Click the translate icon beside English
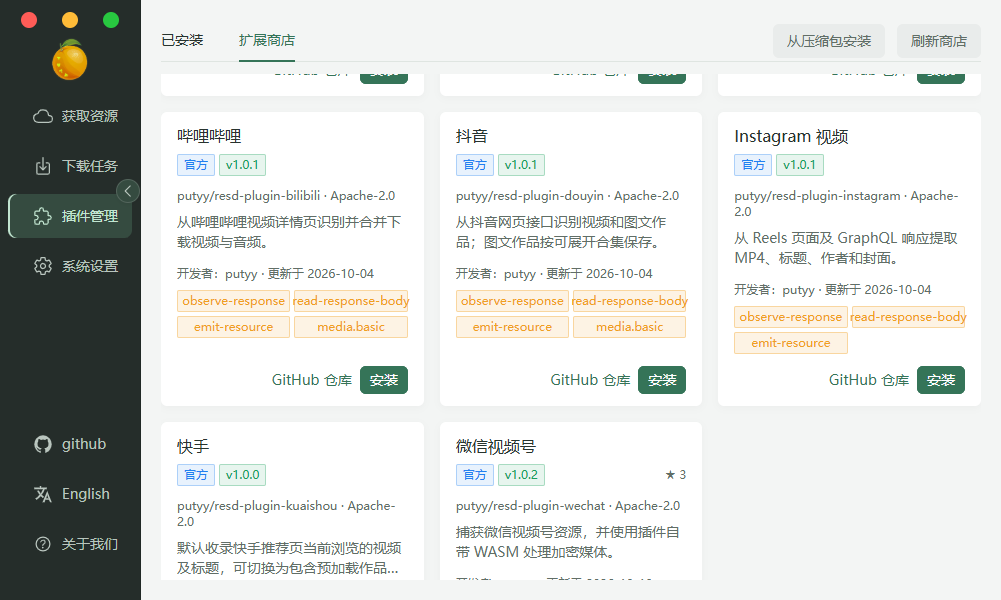1001x600 pixels. coord(43,494)
